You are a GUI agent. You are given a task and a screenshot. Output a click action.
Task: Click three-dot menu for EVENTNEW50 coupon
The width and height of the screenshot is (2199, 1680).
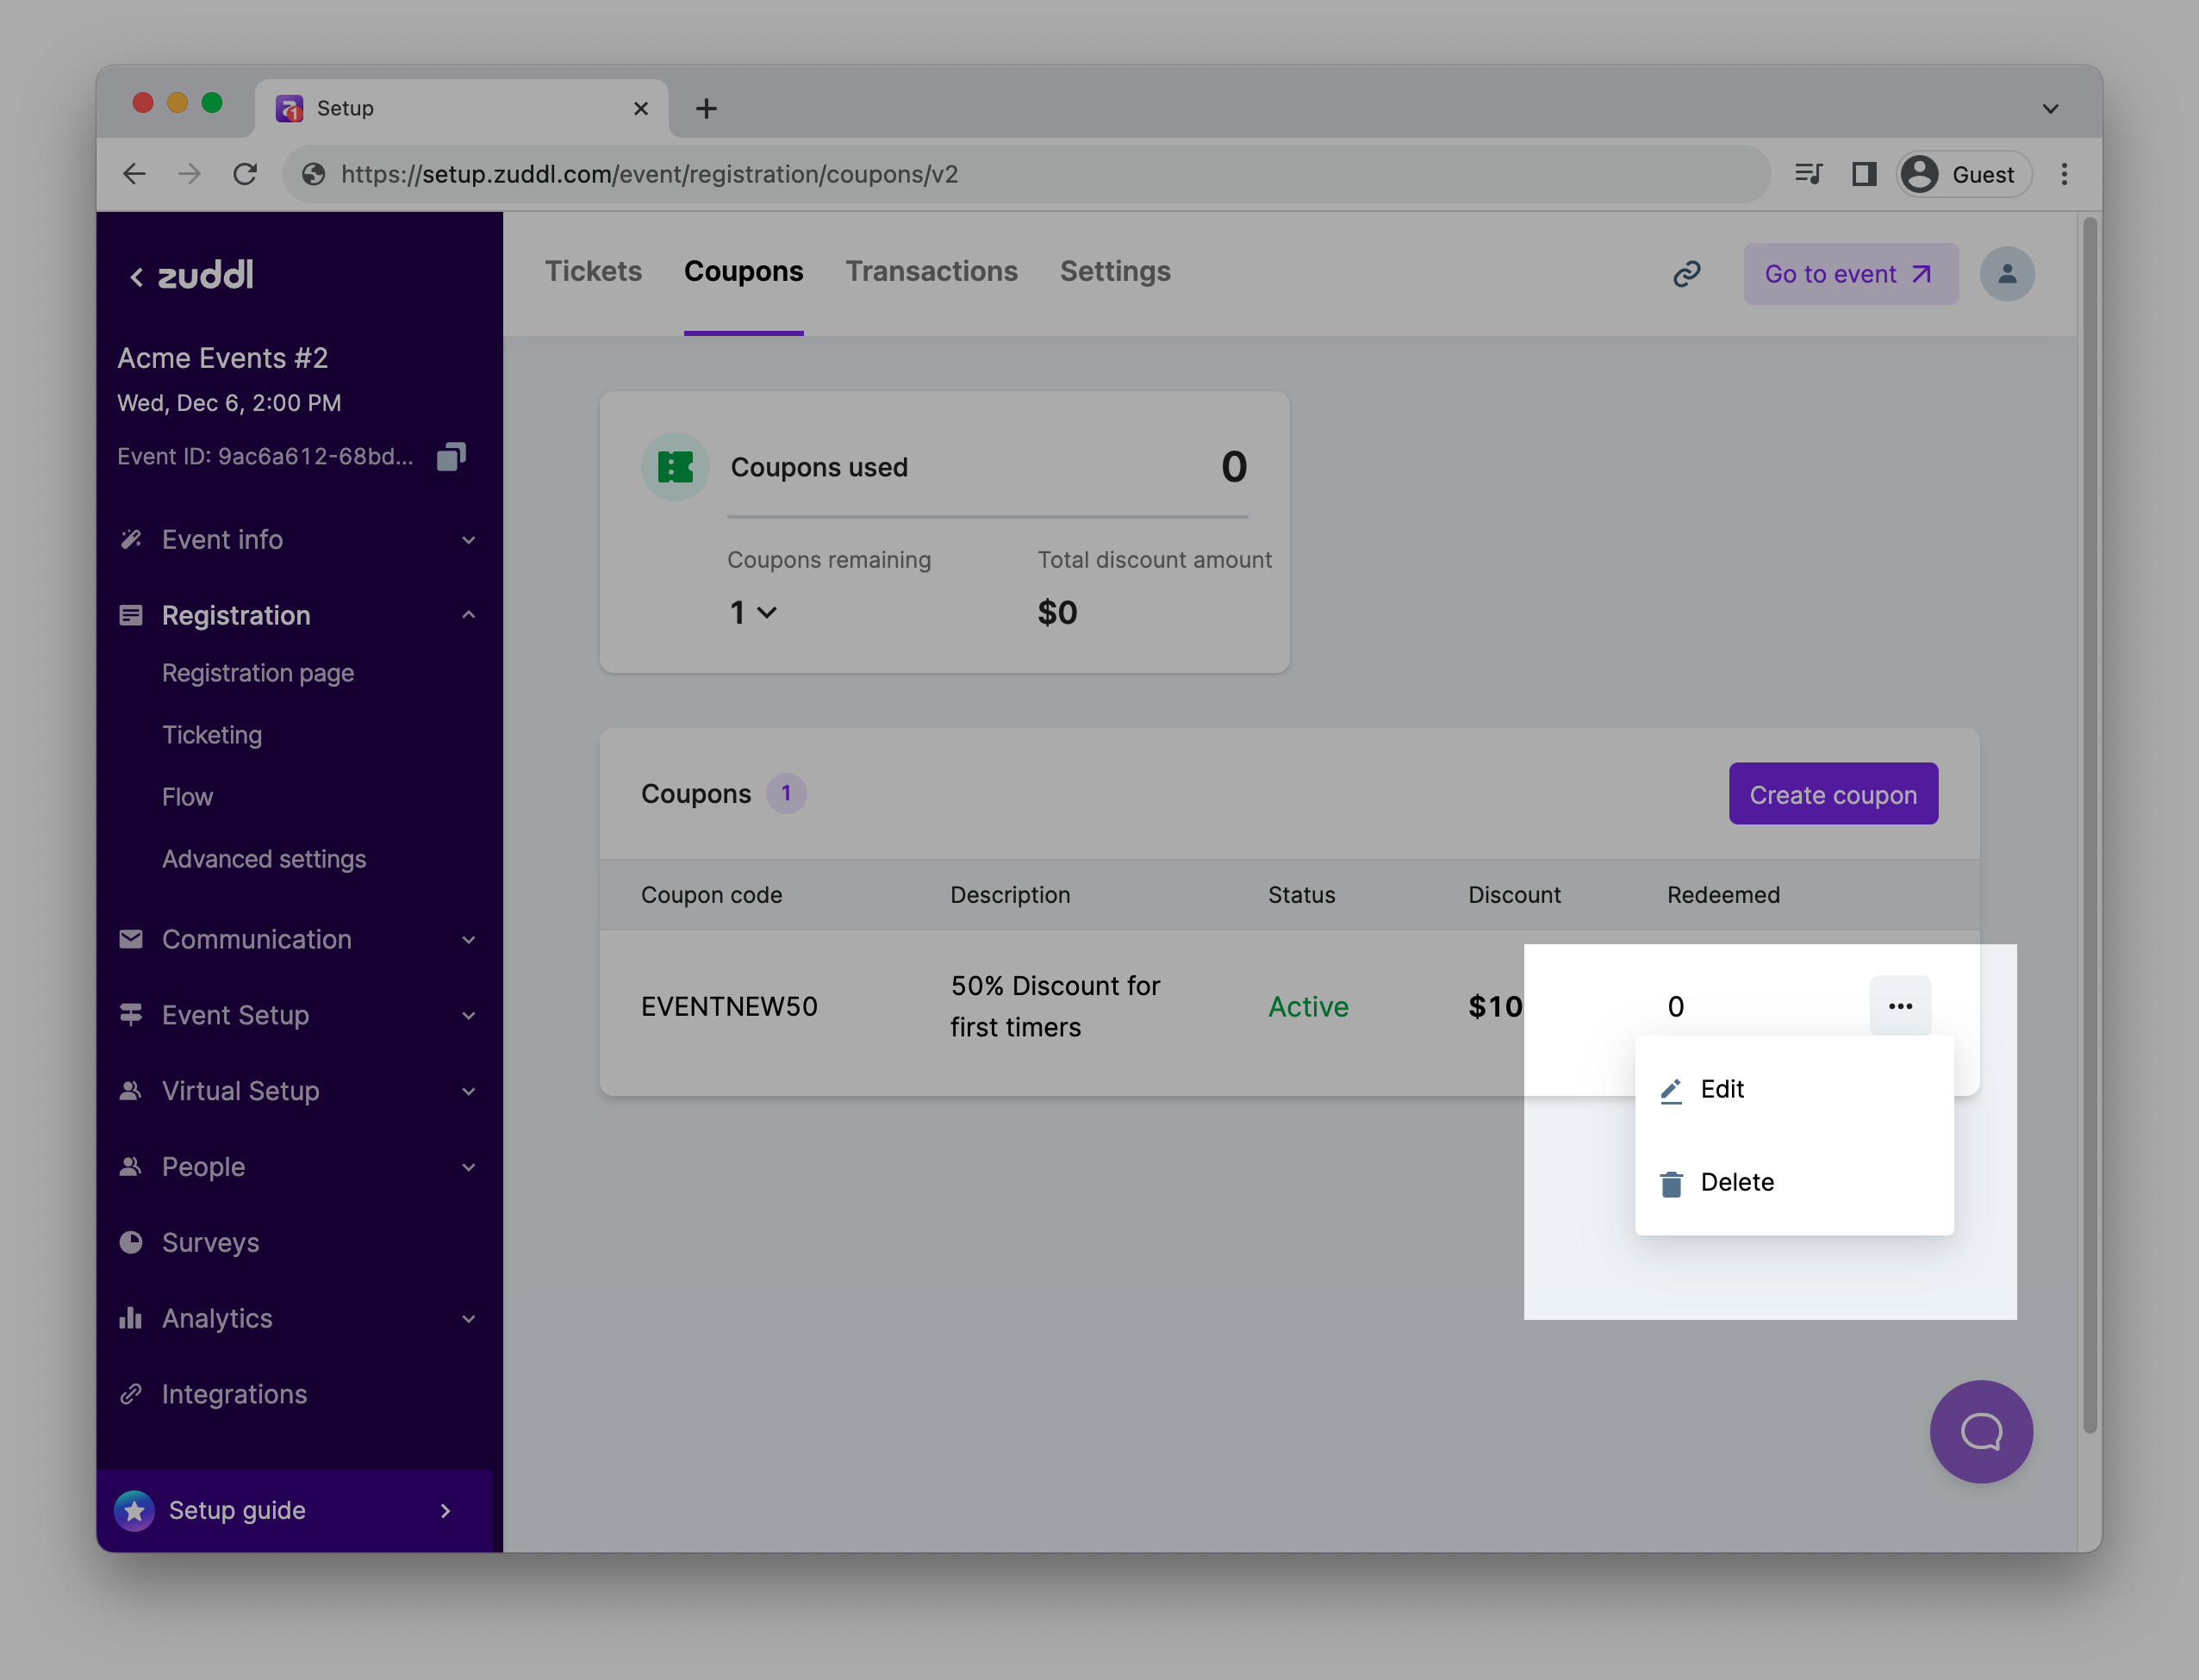coord(1899,1006)
